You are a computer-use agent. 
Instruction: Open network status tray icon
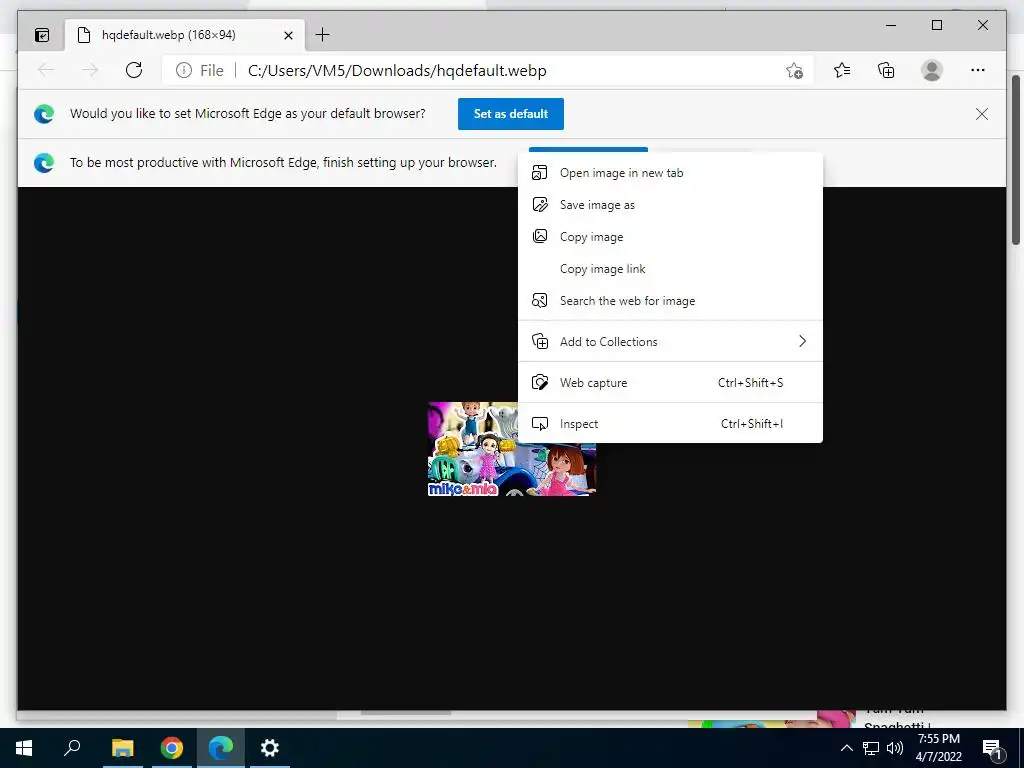click(871, 748)
